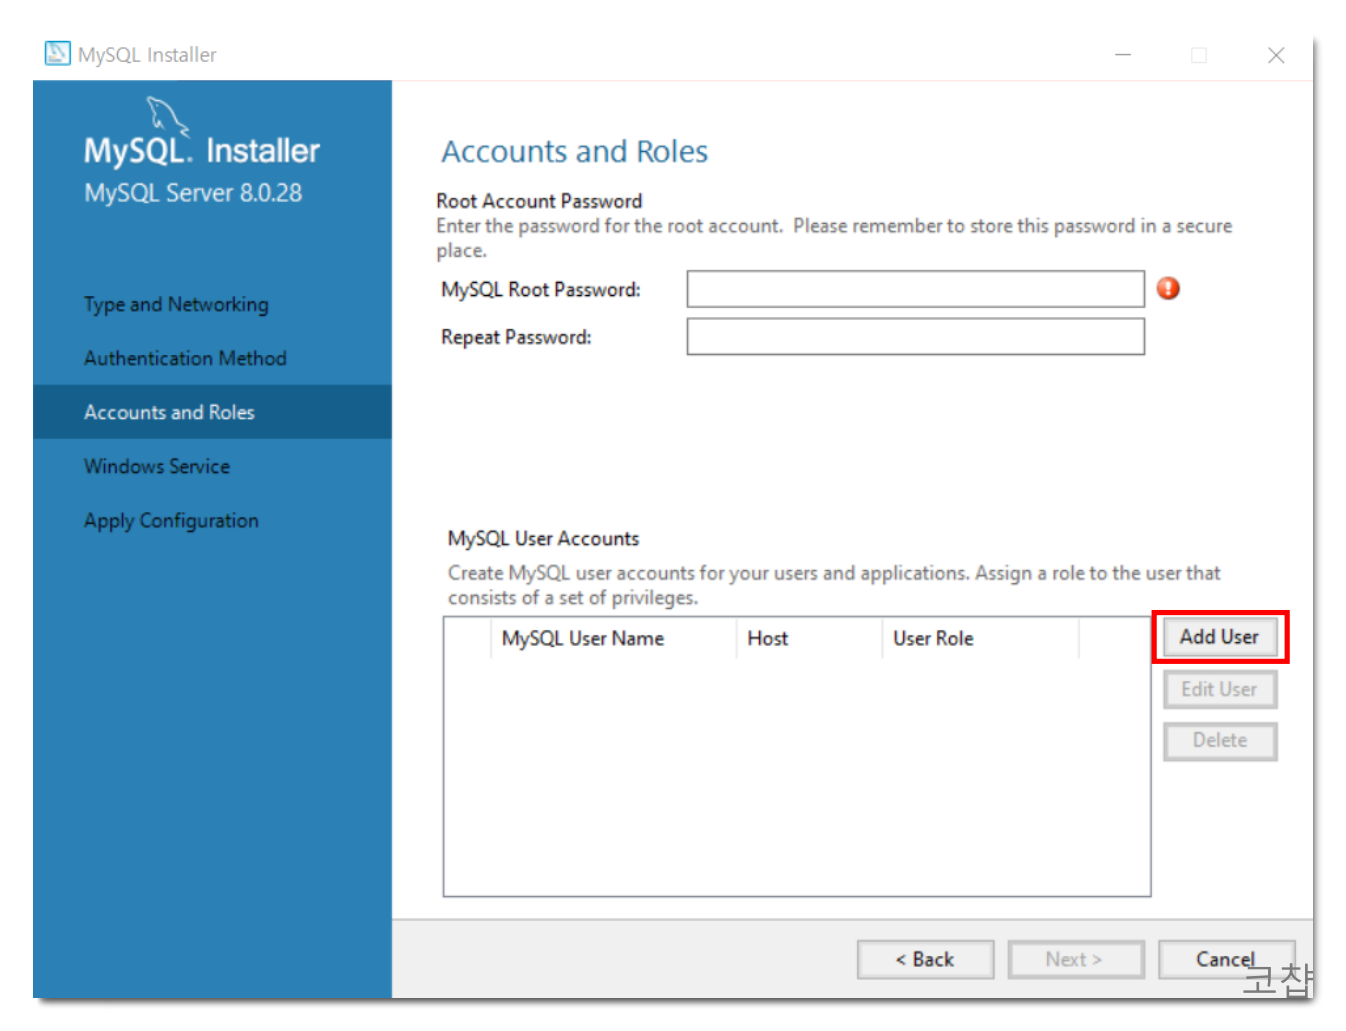
Task: Click the Add User button
Action: pos(1219,637)
